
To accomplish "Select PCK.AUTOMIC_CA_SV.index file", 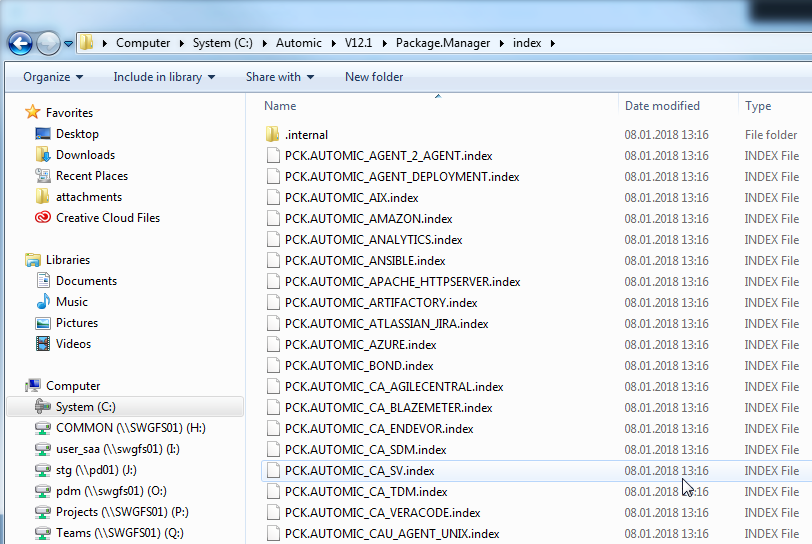I will 359,470.
